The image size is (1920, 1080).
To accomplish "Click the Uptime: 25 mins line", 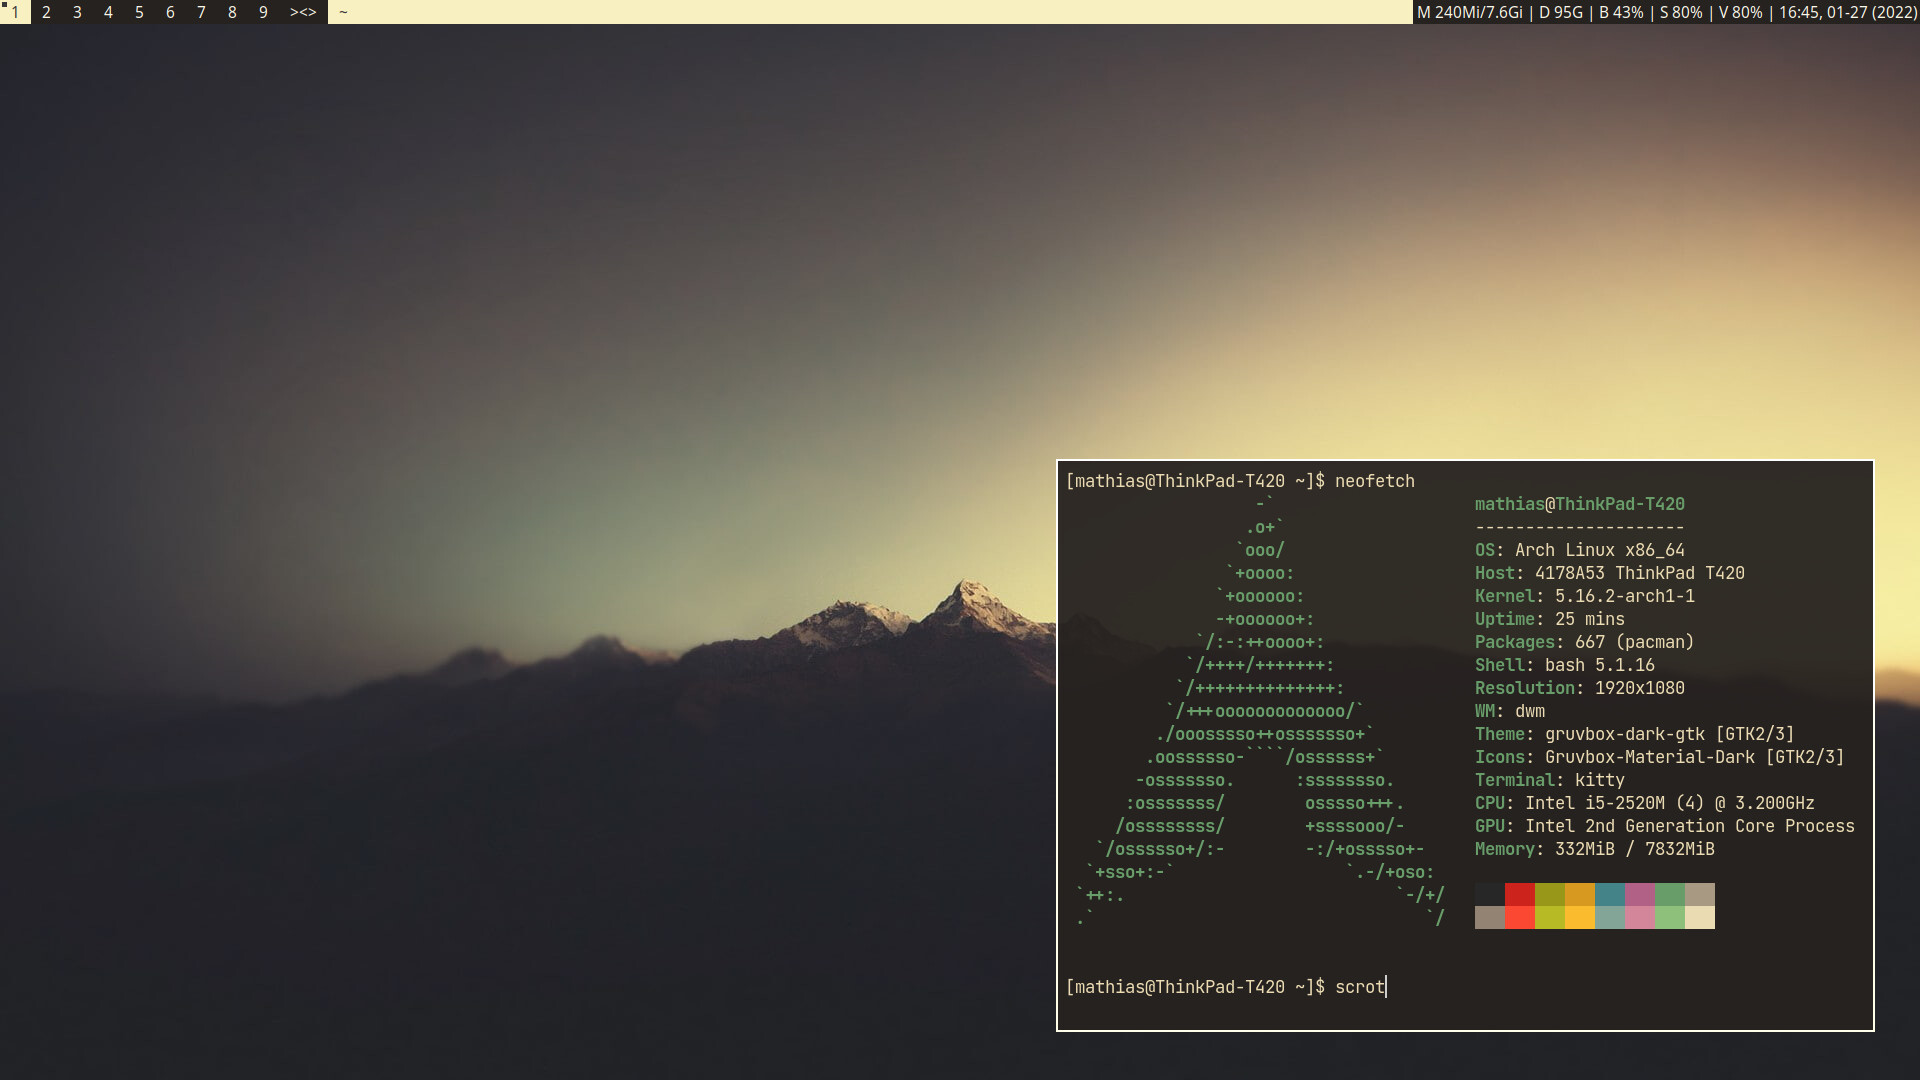I will tap(1549, 619).
